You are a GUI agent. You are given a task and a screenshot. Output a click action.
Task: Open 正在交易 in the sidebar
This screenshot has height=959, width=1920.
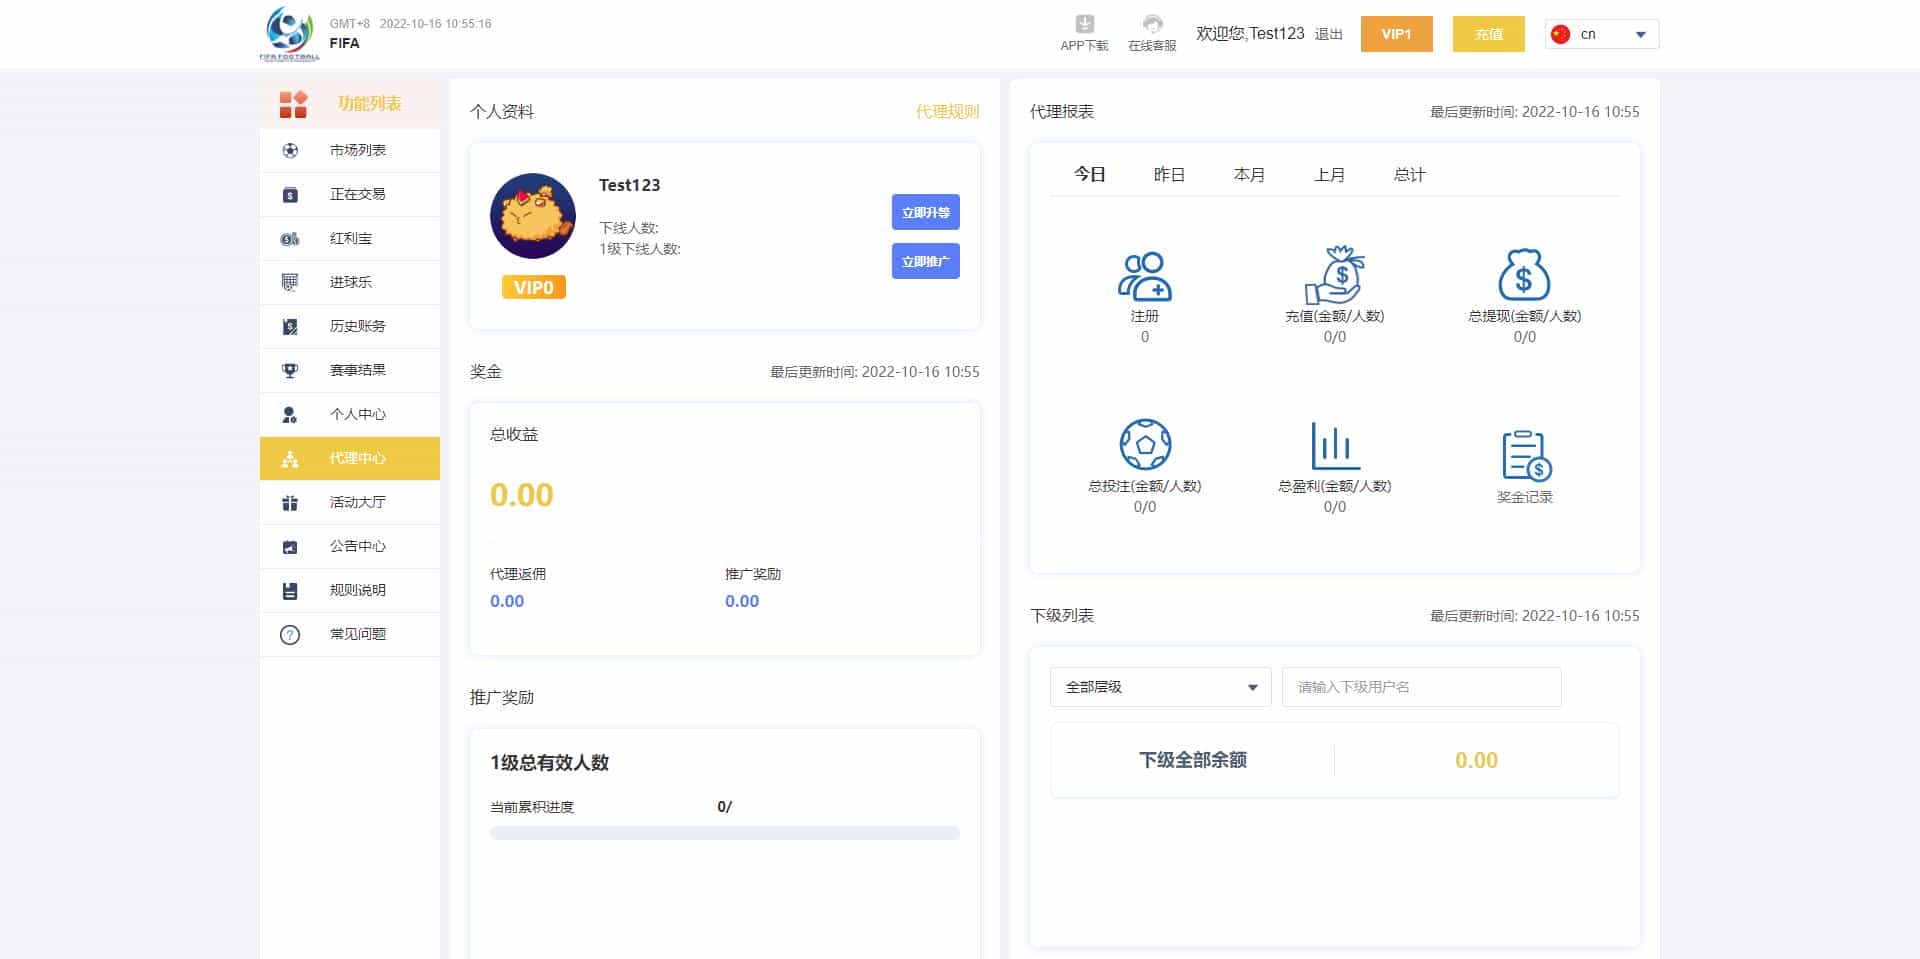(350, 194)
